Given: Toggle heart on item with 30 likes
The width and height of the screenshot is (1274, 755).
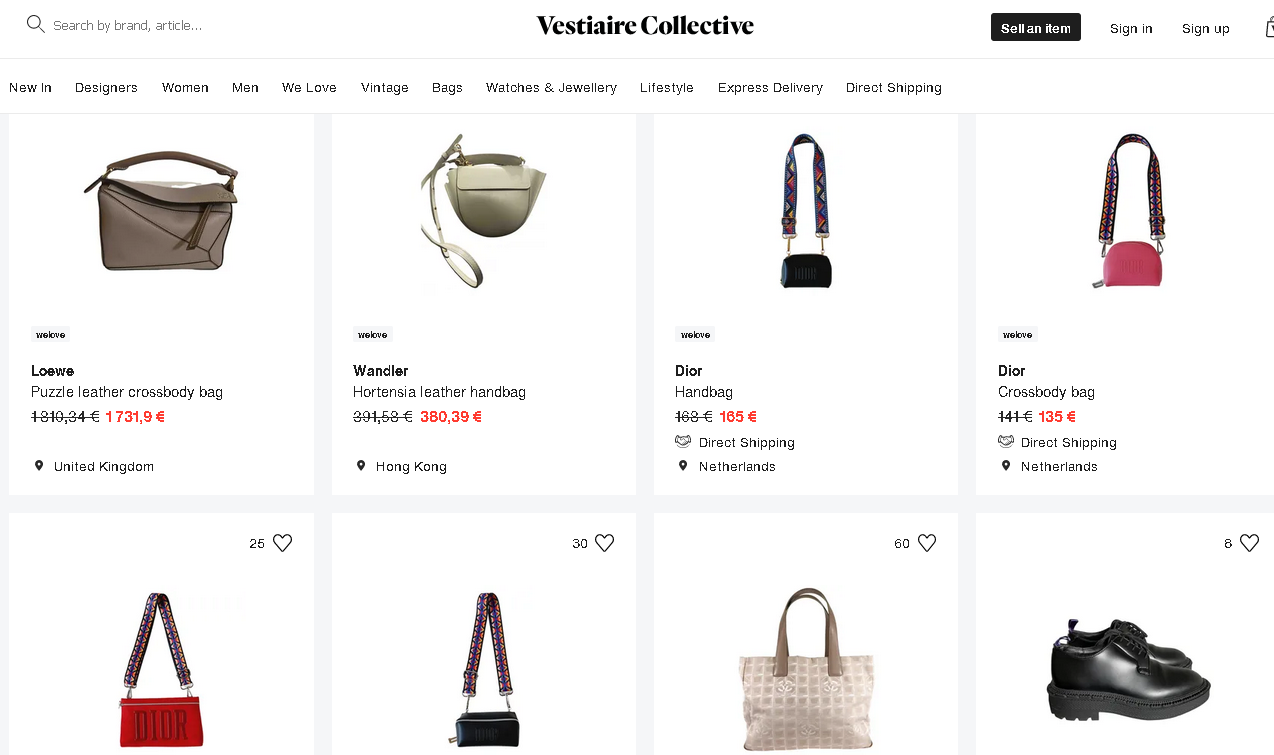Looking at the screenshot, I should tap(605, 543).
